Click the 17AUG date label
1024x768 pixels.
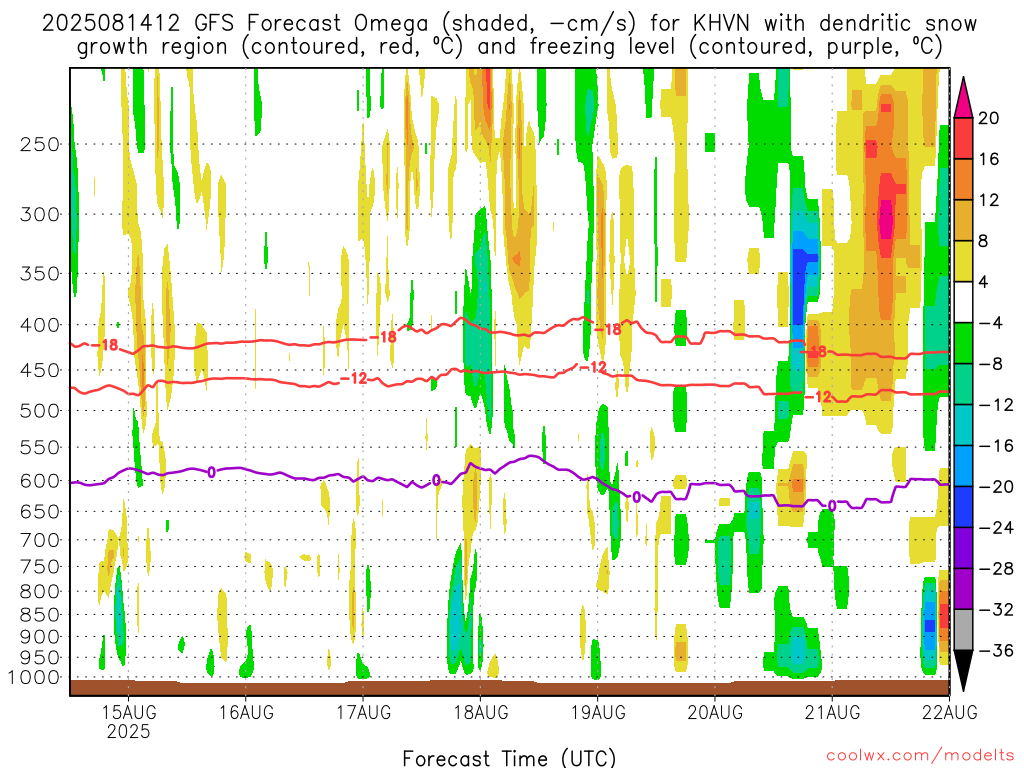[364, 711]
